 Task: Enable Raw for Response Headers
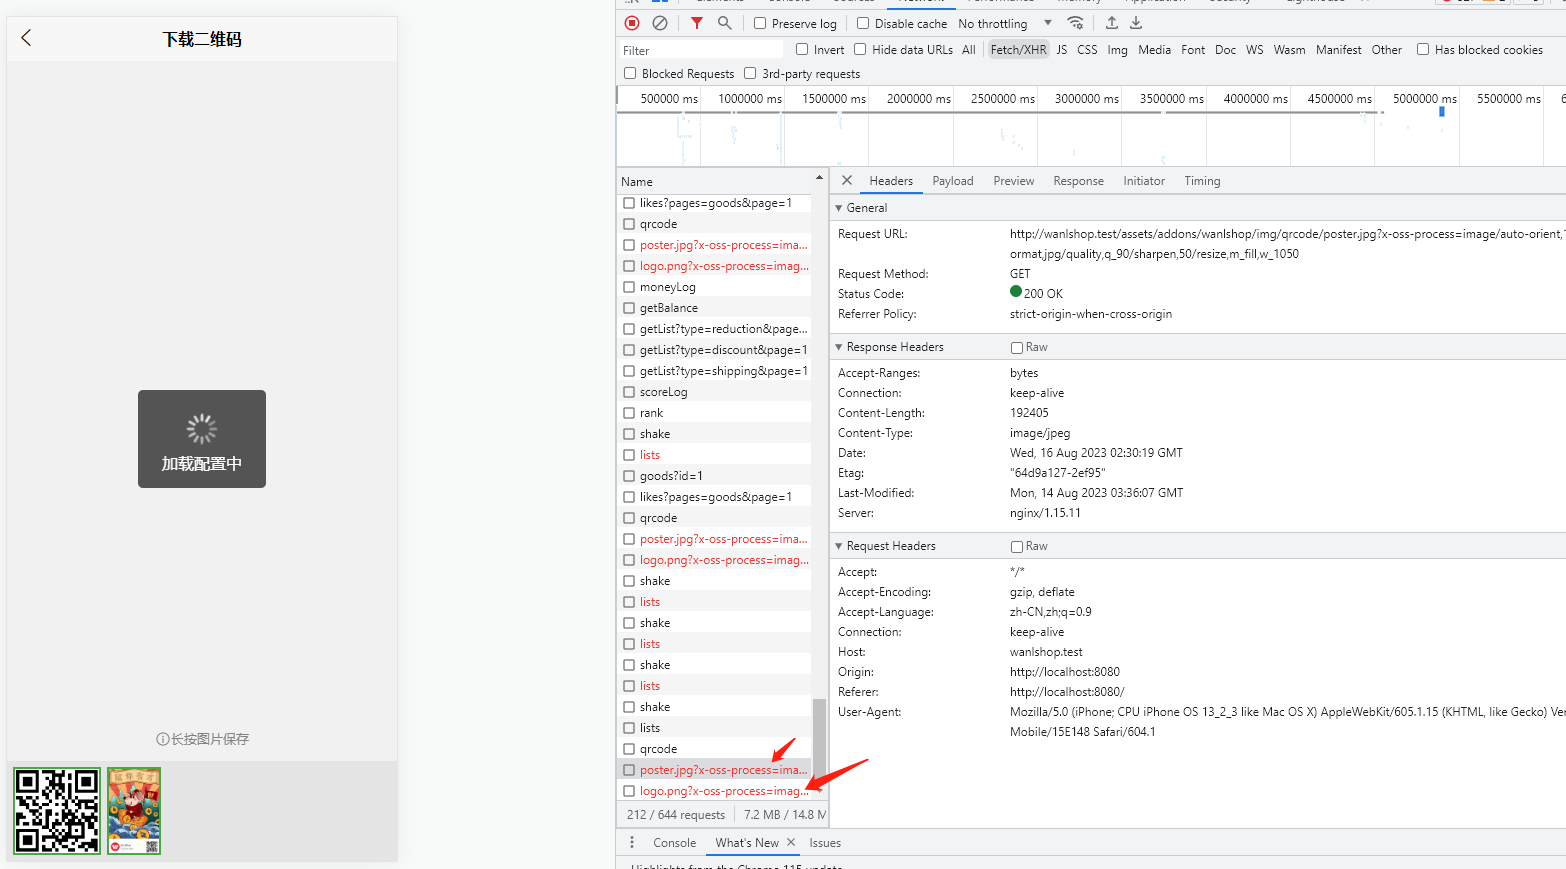click(1017, 348)
